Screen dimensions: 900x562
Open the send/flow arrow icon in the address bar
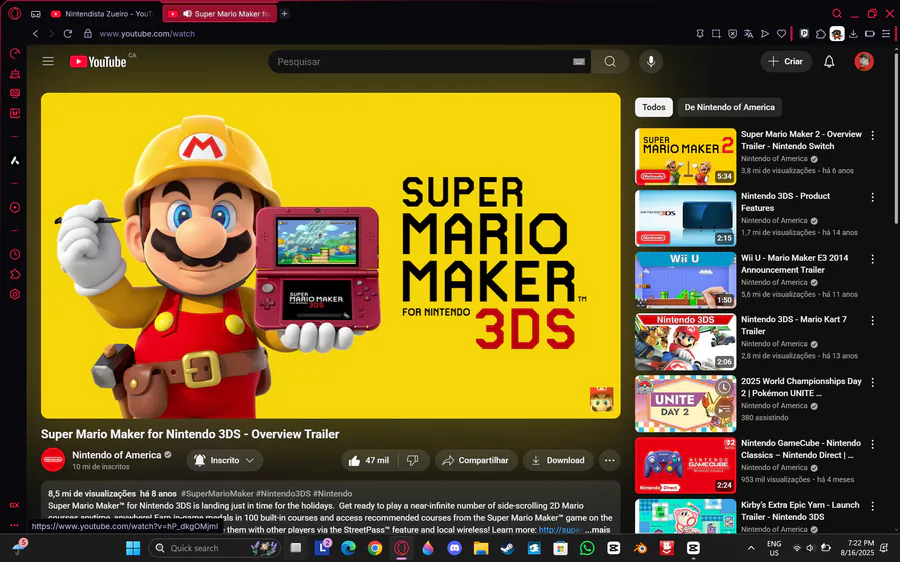(x=765, y=34)
